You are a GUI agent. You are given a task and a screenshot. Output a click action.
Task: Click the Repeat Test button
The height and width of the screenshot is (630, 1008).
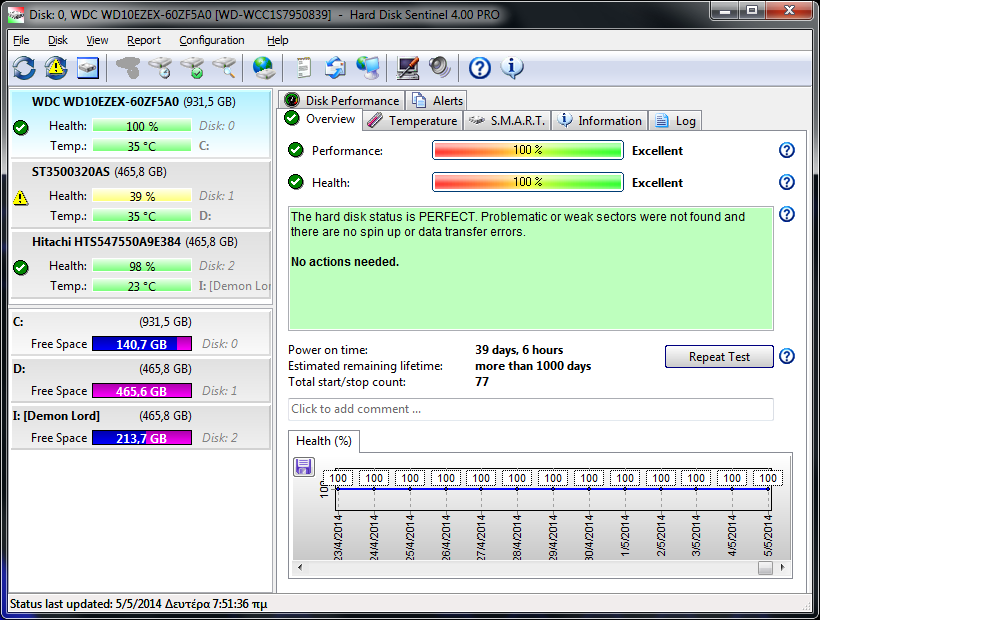[719, 357]
